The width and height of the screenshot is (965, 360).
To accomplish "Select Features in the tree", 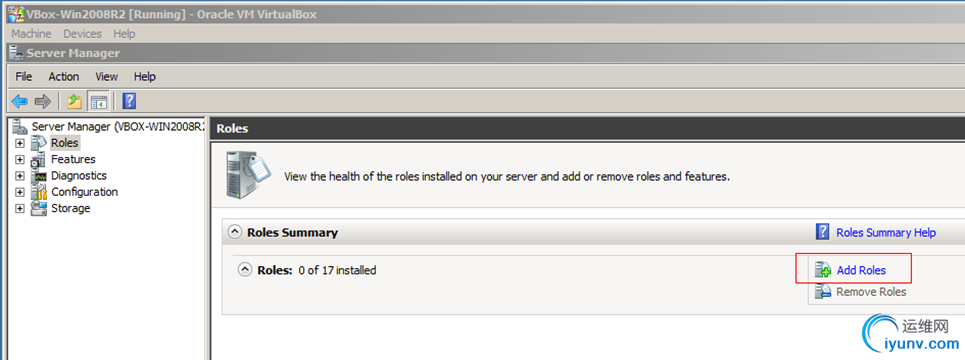I will [x=73, y=159].
